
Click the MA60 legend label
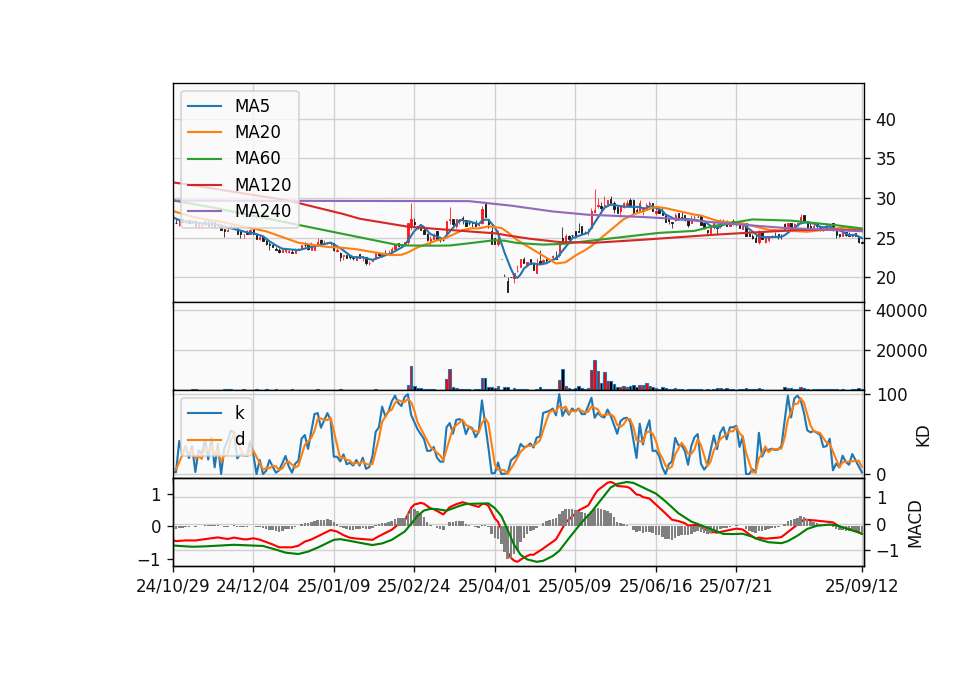click(257, 158)
